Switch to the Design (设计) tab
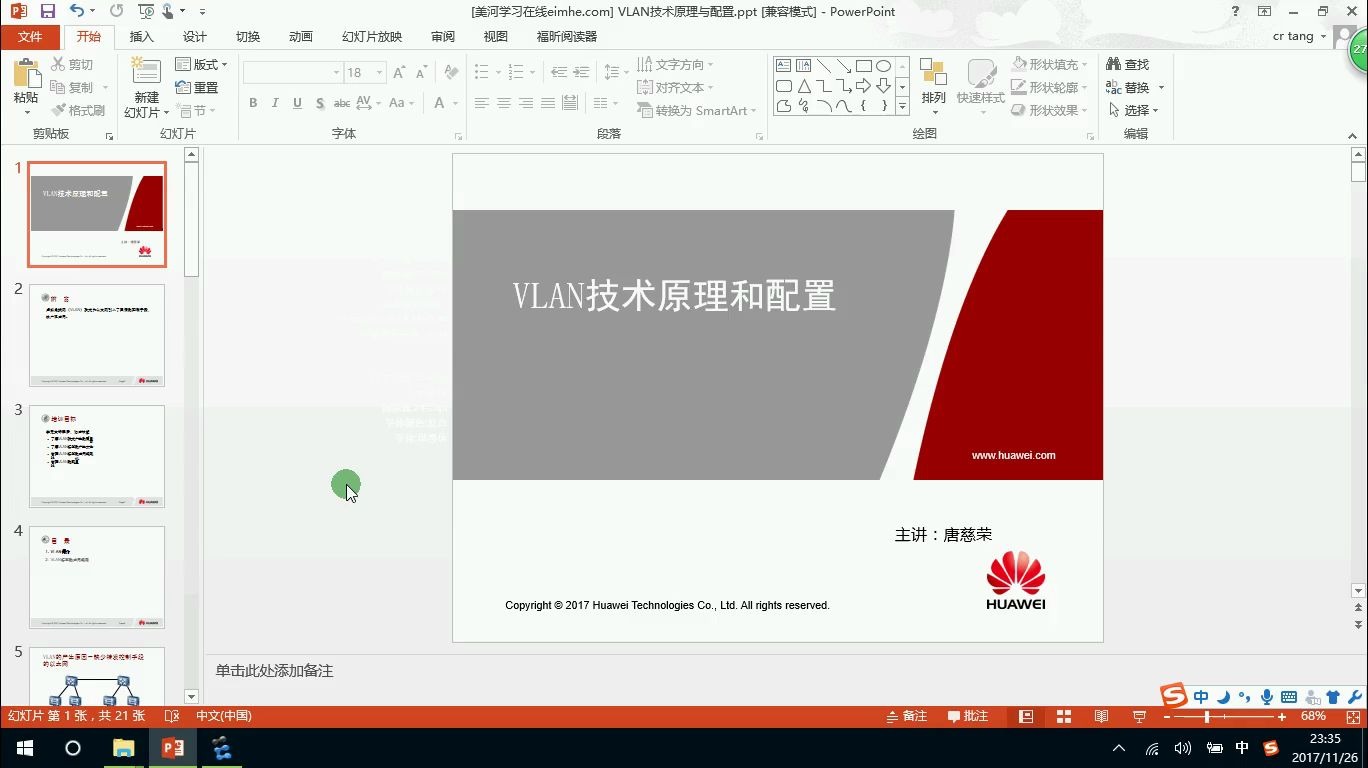Screen dimensions: 1368x768 click(x=195, y=36)
